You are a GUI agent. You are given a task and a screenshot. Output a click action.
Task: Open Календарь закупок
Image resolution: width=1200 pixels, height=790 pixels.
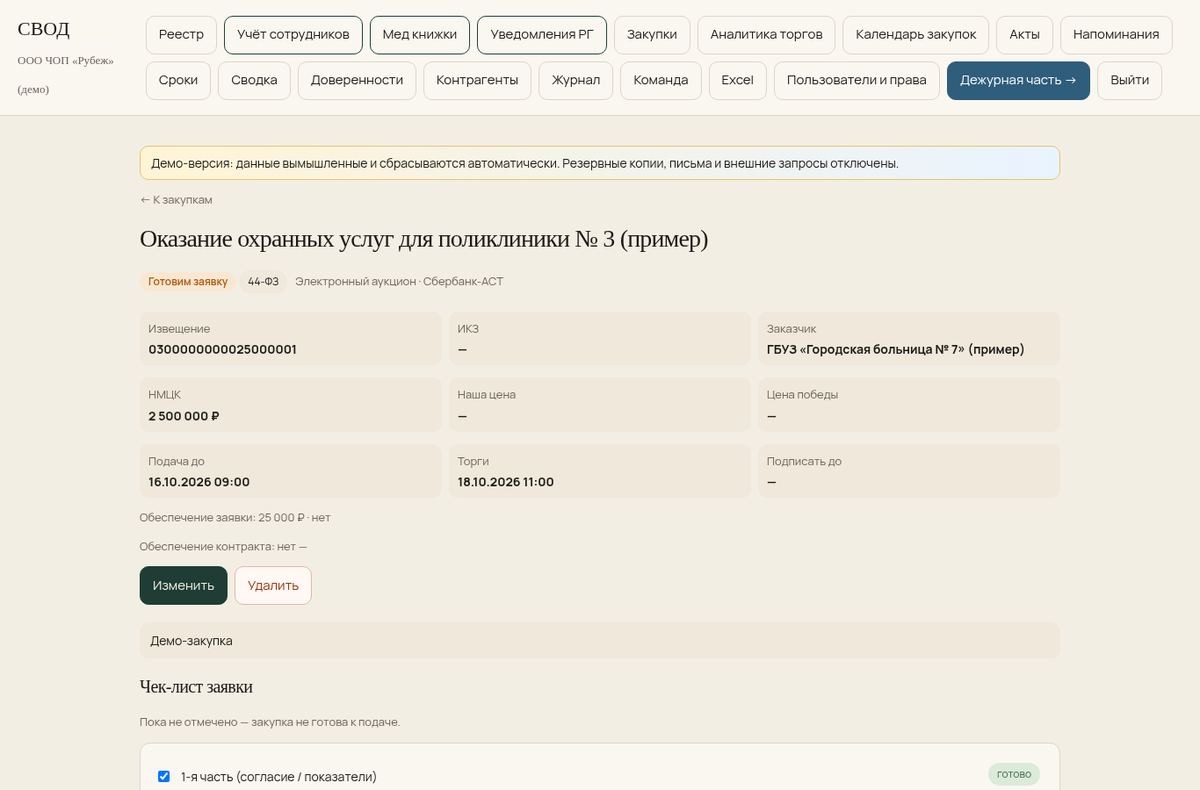[x=916, y=34]
